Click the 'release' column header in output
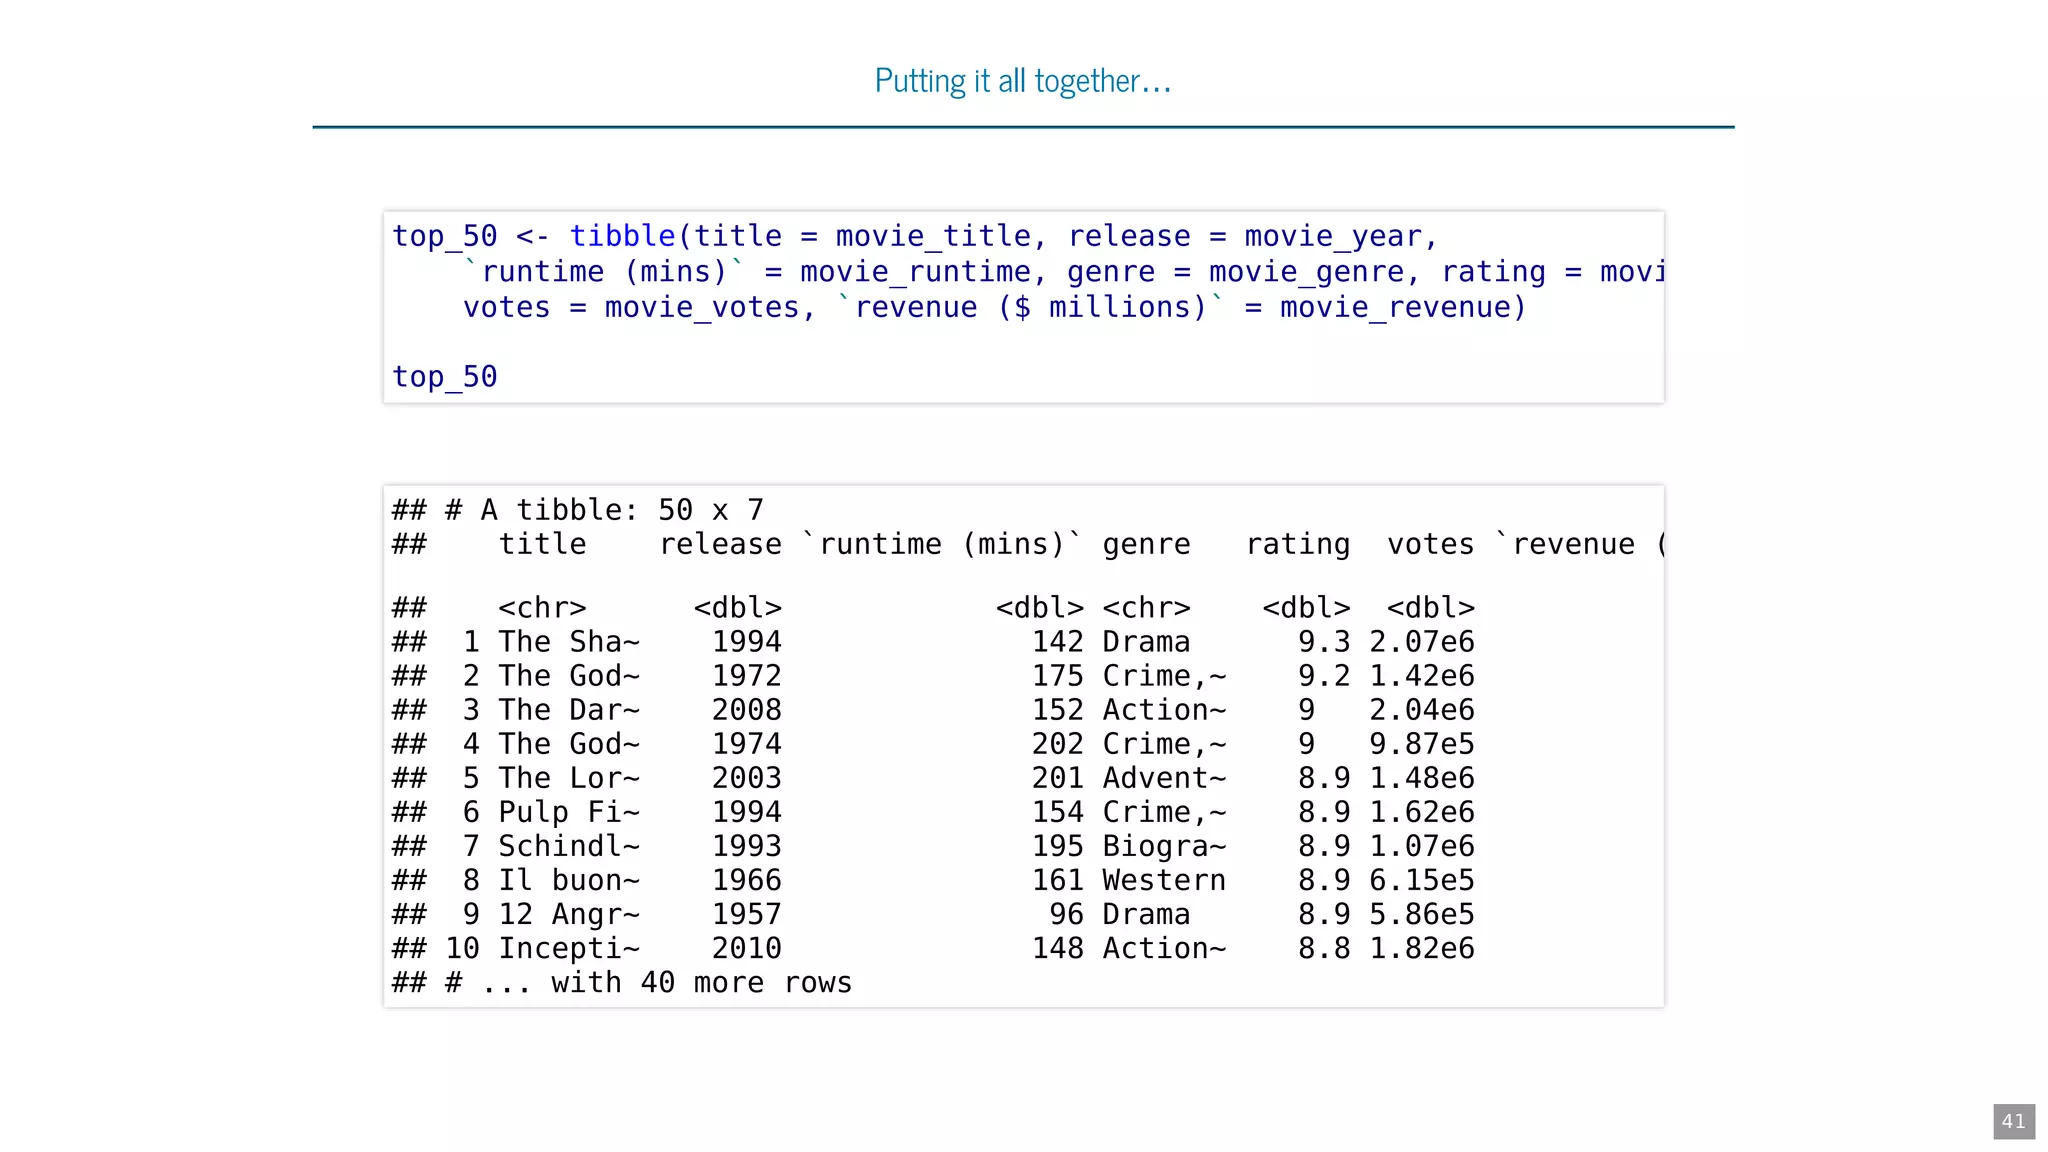2048x1152 pixels. pyautogui.click(x=720, y=544)
